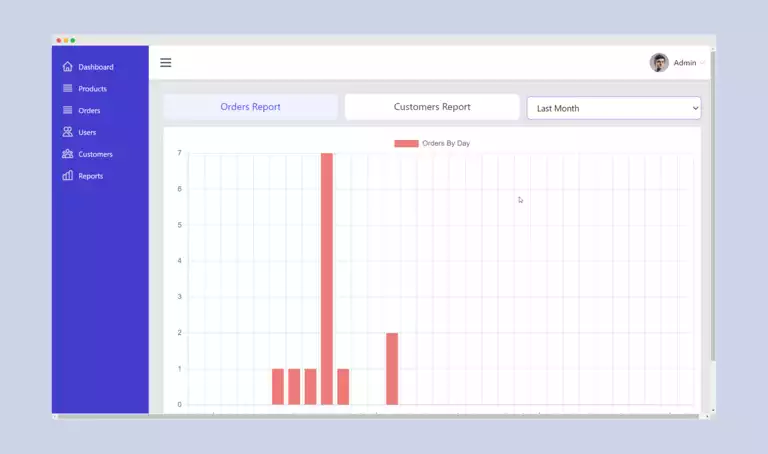The width and height of the screenshot is (768, 454).
Task: Click the red close window dot
Action: point(59,40)
